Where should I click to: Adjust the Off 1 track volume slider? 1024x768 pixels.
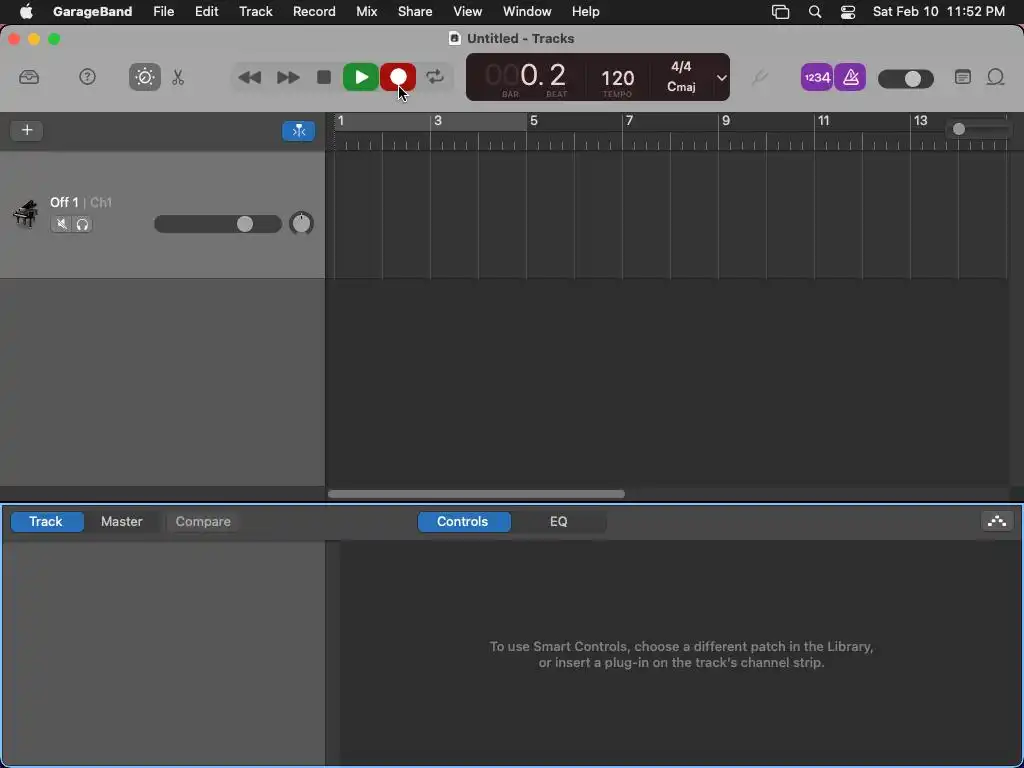[x=217, y=224]
